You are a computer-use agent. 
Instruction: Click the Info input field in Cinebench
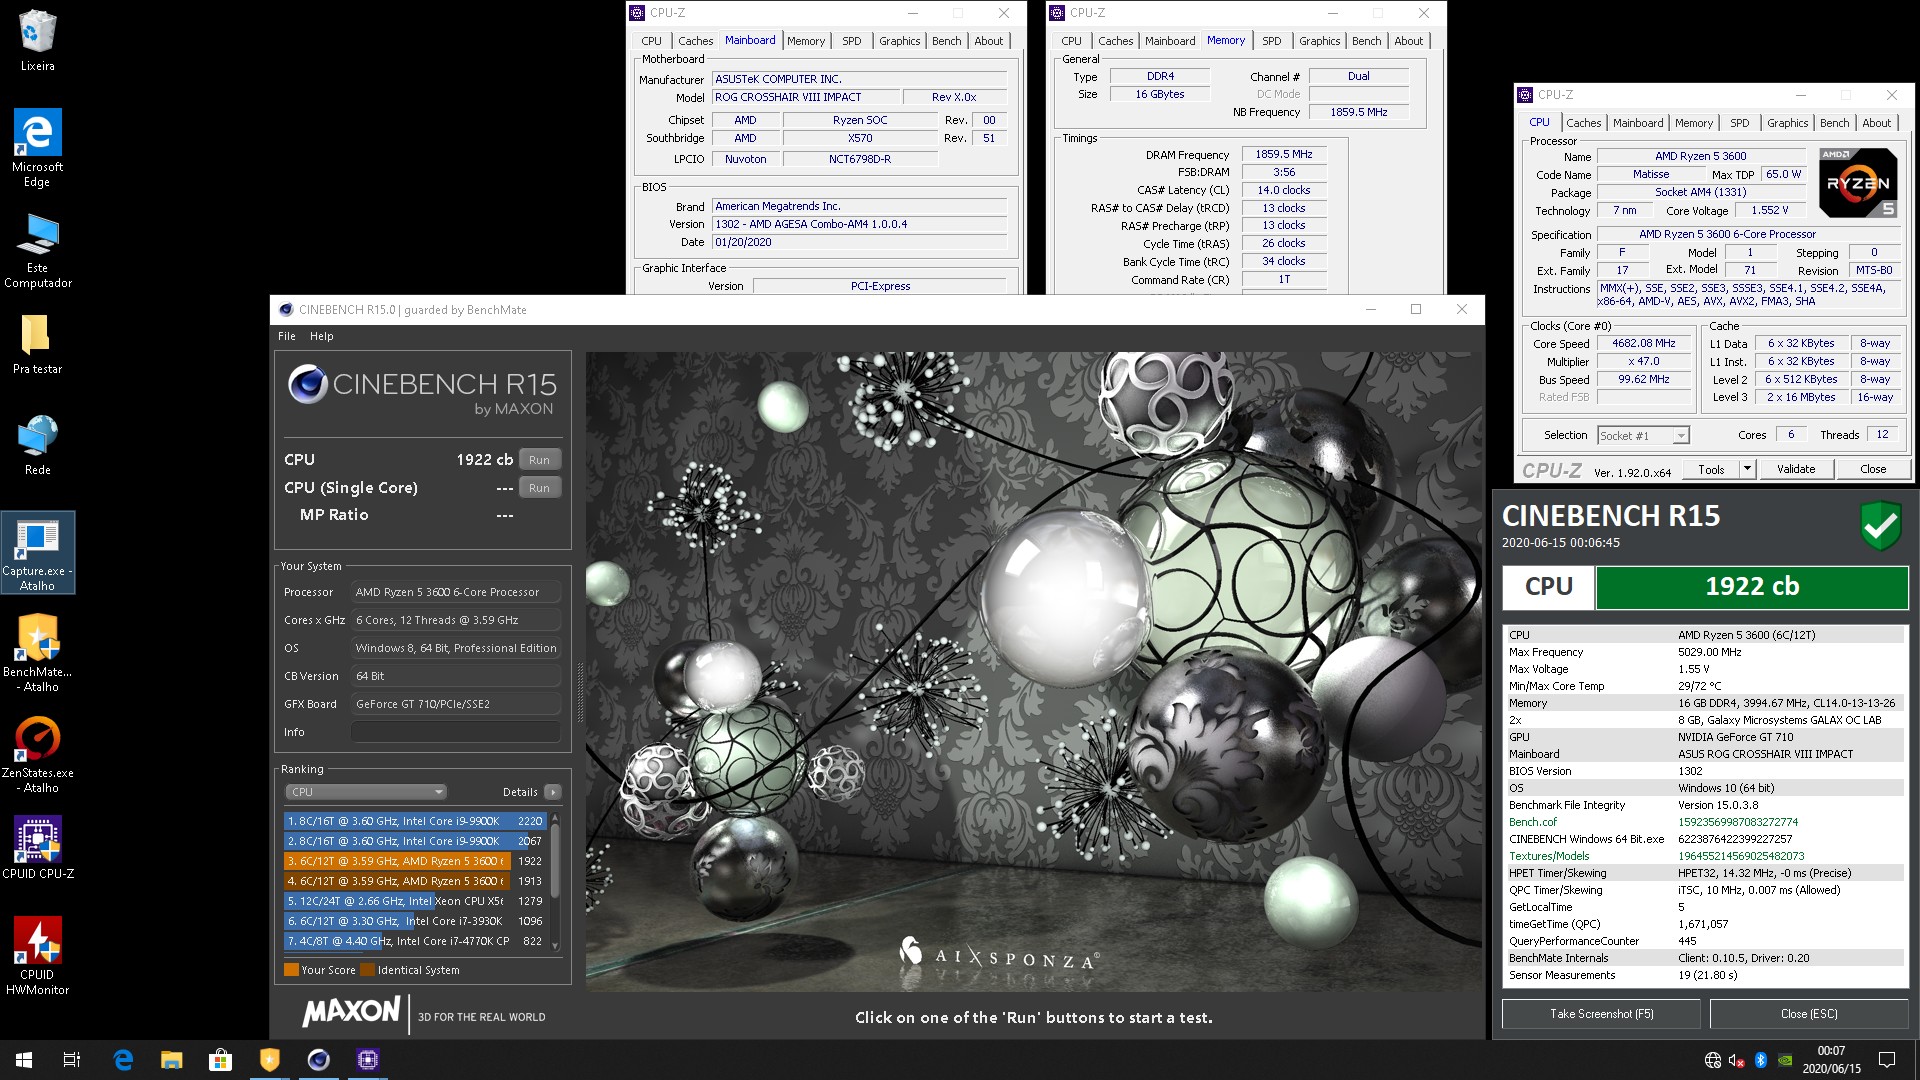click(456, 732)
